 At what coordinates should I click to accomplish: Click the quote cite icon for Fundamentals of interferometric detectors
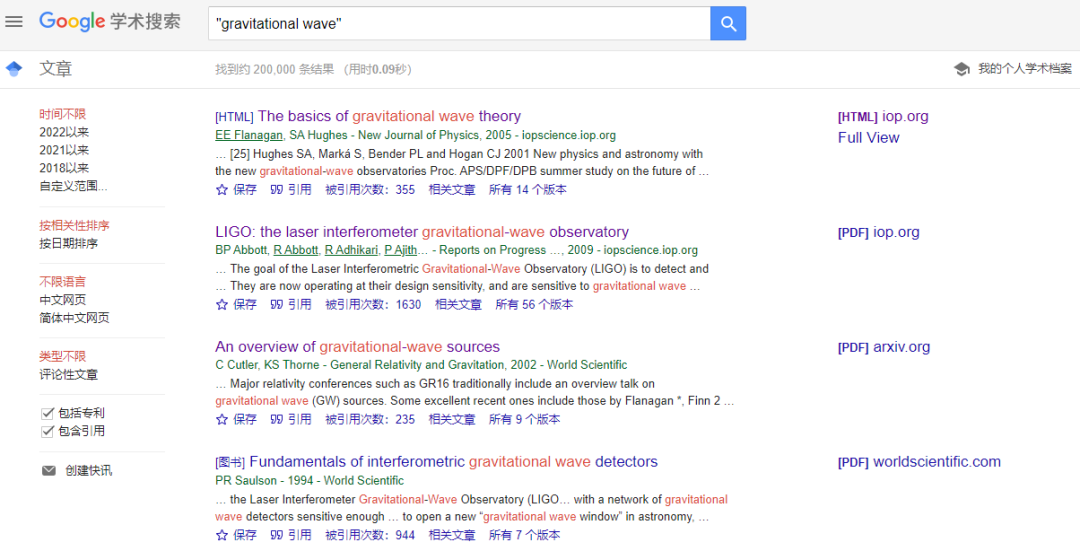coord(276,534)
